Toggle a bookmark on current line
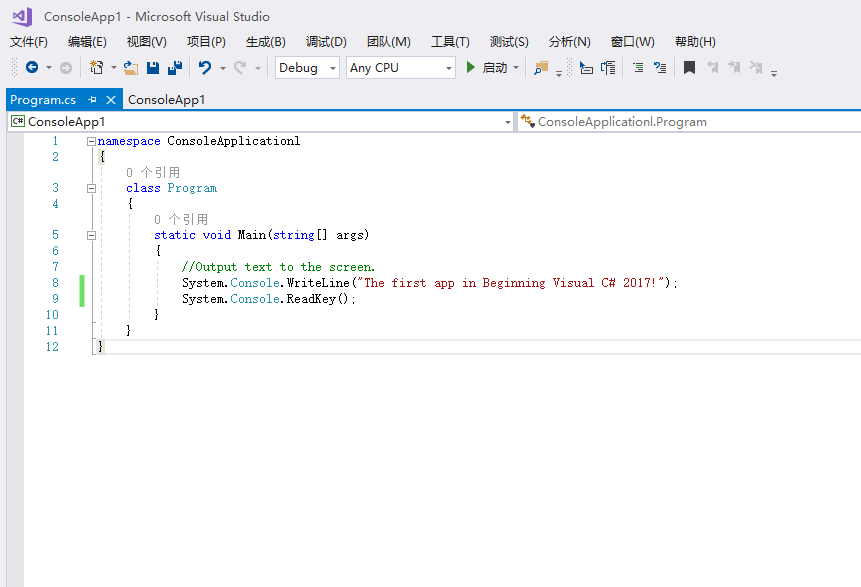The height and width of the screenshot is (587, 861). 689,68
